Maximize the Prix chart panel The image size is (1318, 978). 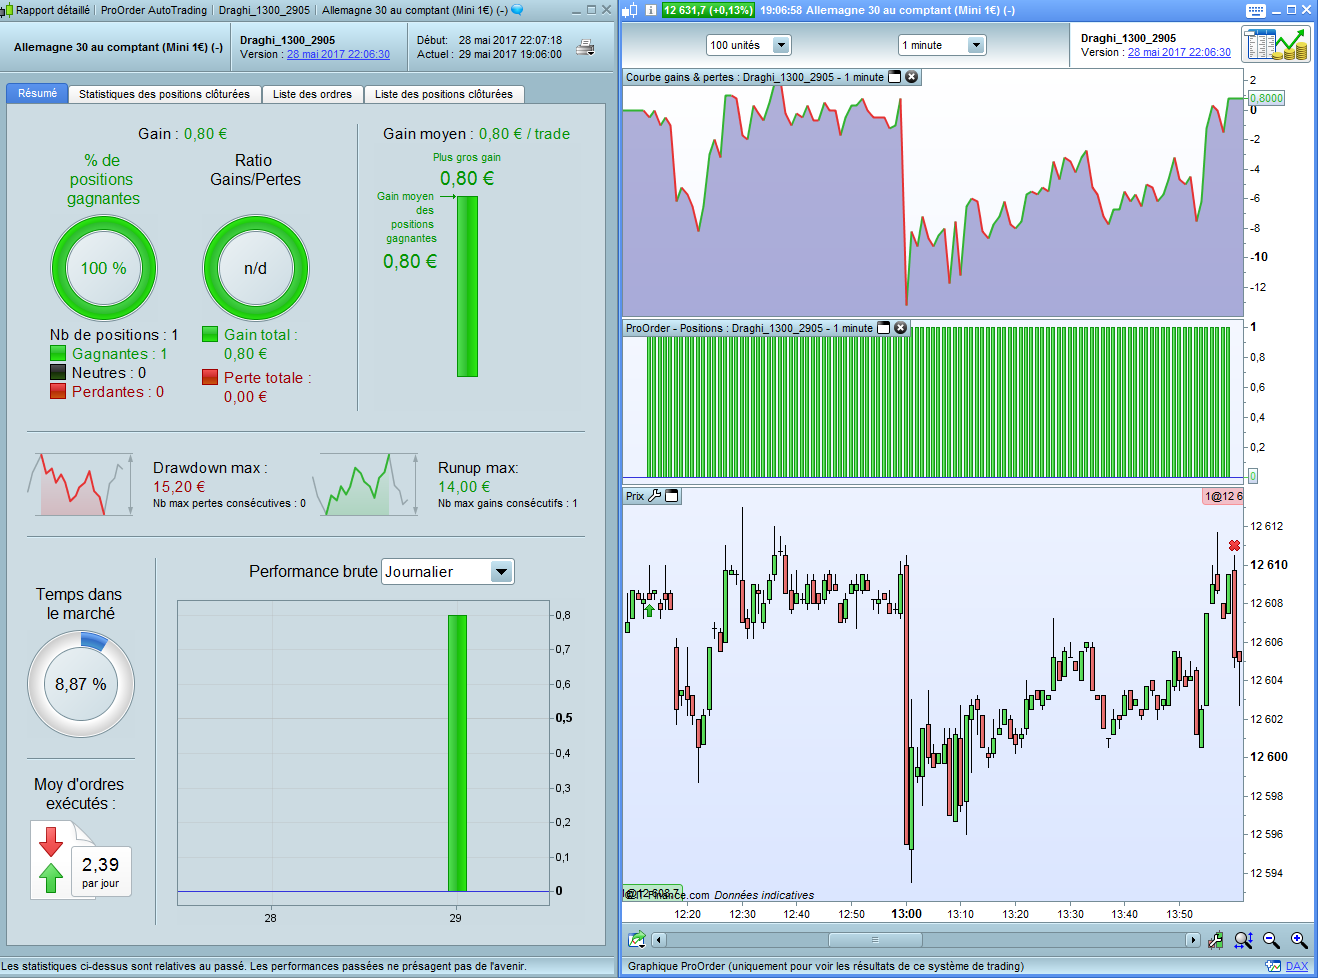pyautogui.click(x=672, y=495)
